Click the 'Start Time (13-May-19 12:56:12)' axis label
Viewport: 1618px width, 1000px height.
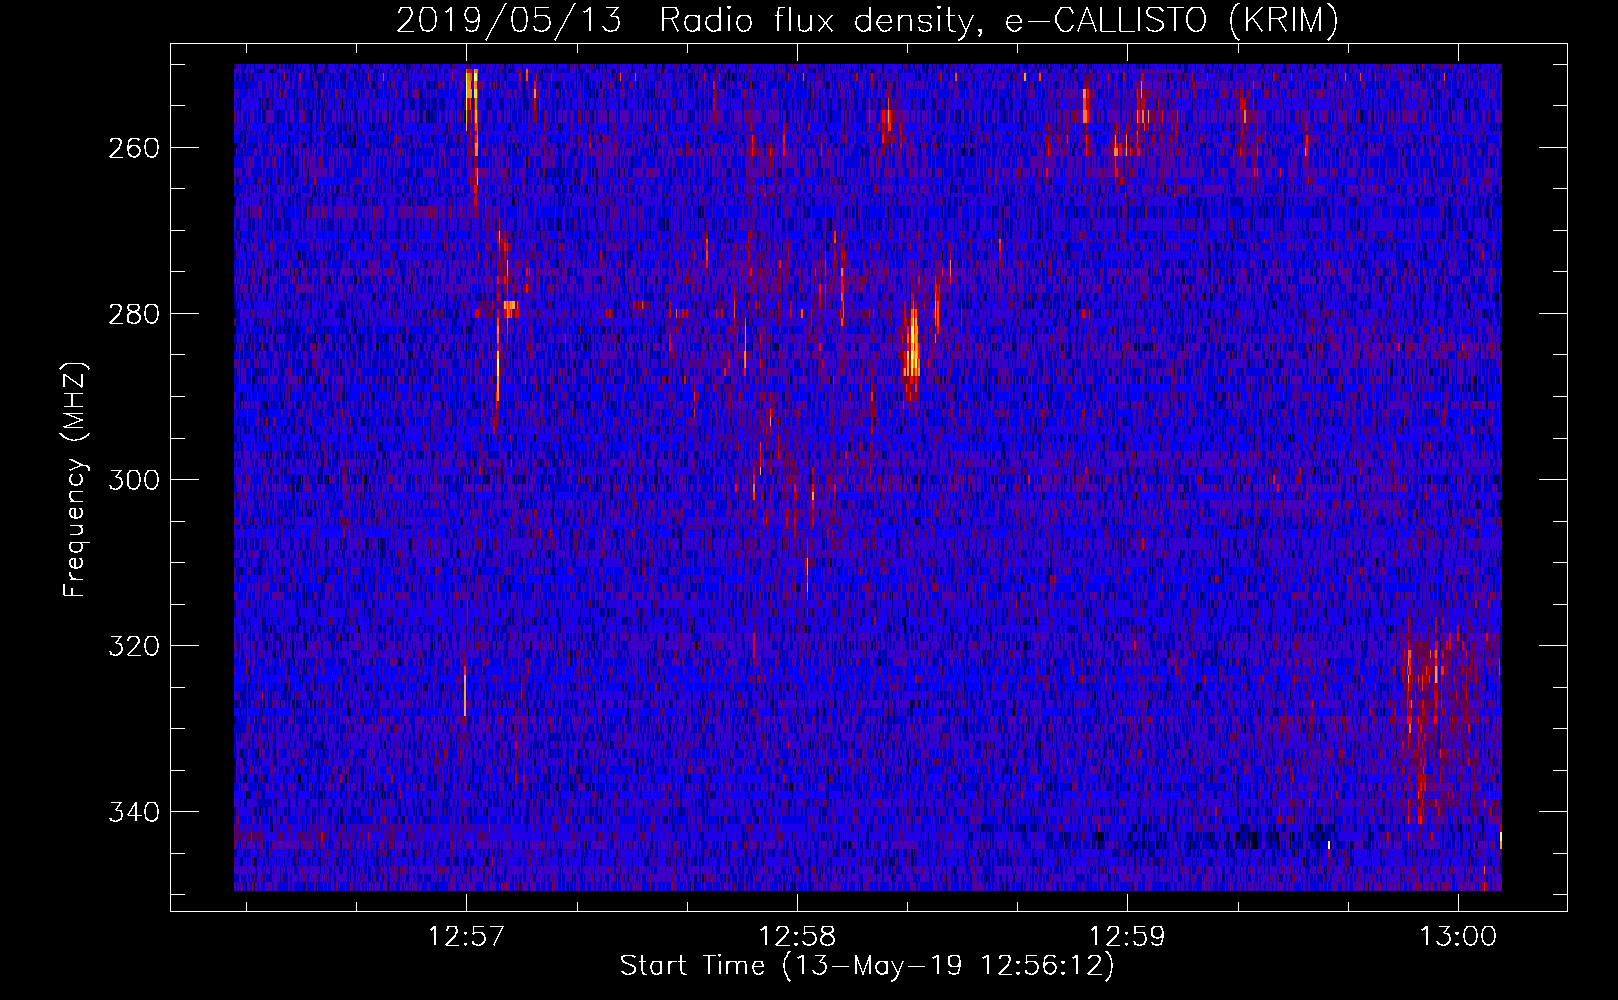[x=867, y=966]
